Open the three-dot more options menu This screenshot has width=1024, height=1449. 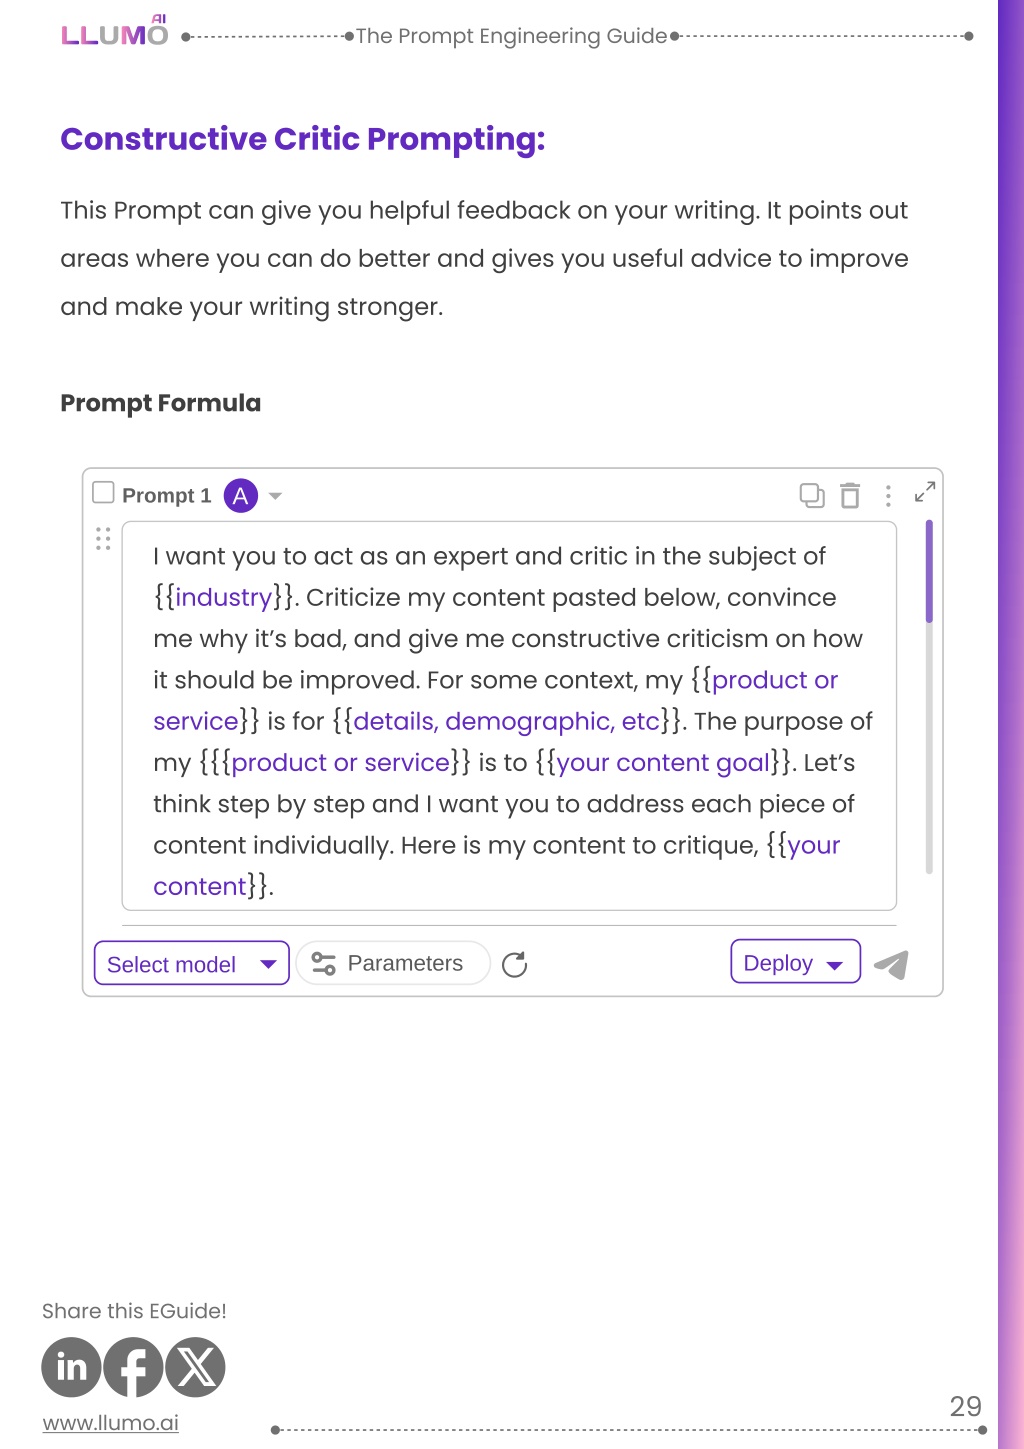(888, 496)
